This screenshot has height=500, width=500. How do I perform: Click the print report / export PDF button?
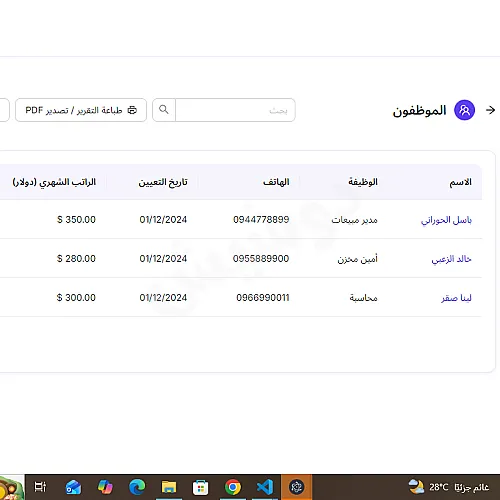[81, 110]
